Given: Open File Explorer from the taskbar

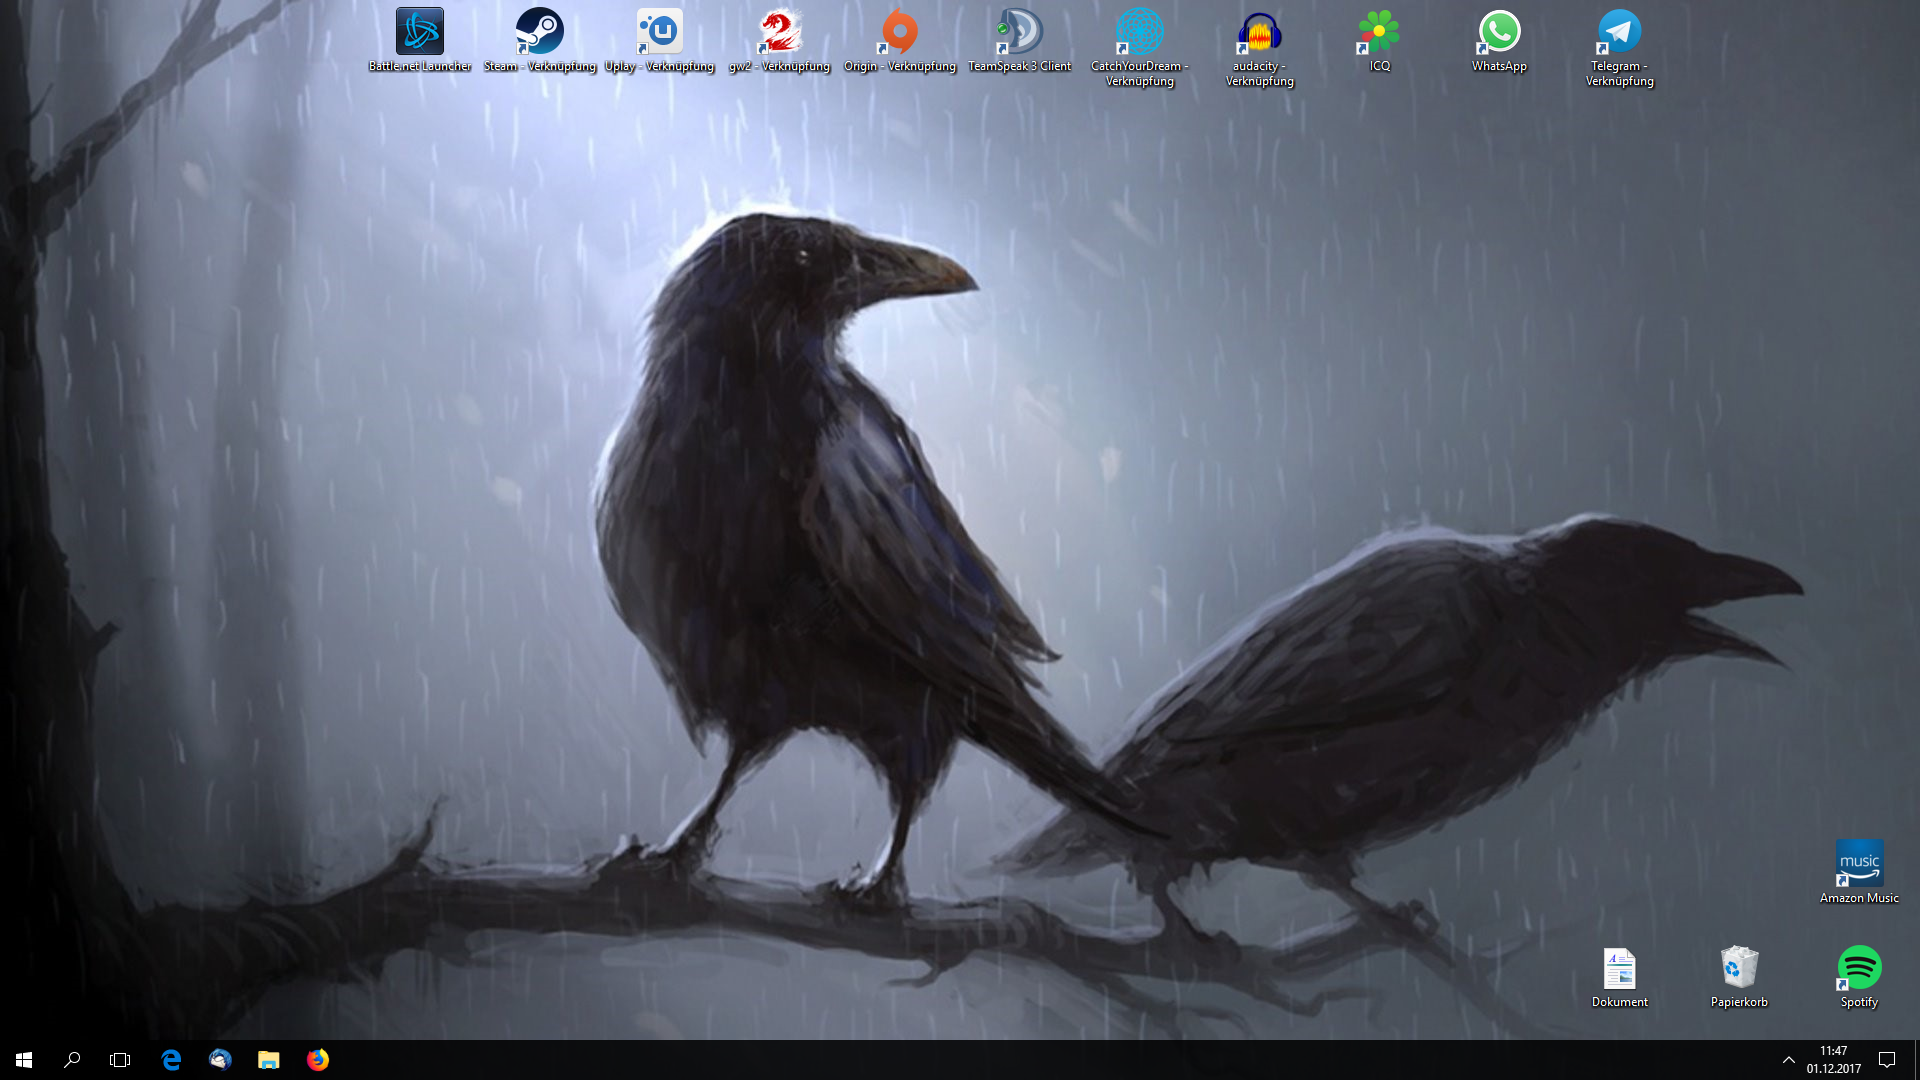Looking at the screenshot, I should [x=268, y=1060].
